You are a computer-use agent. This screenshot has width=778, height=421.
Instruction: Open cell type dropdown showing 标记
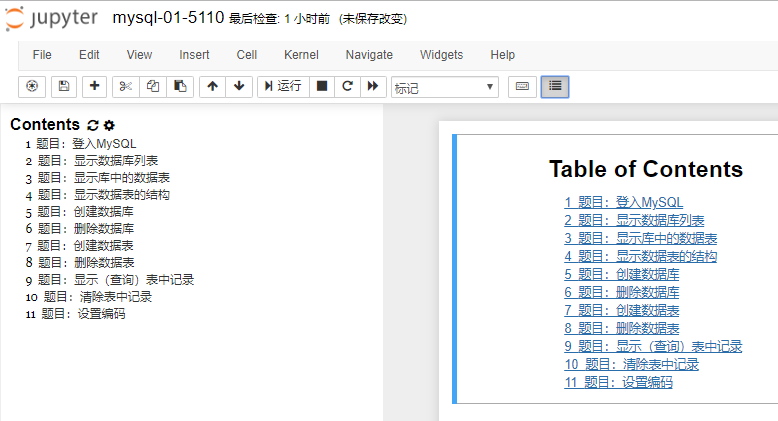pyautogui.click(x=445, y=87)
